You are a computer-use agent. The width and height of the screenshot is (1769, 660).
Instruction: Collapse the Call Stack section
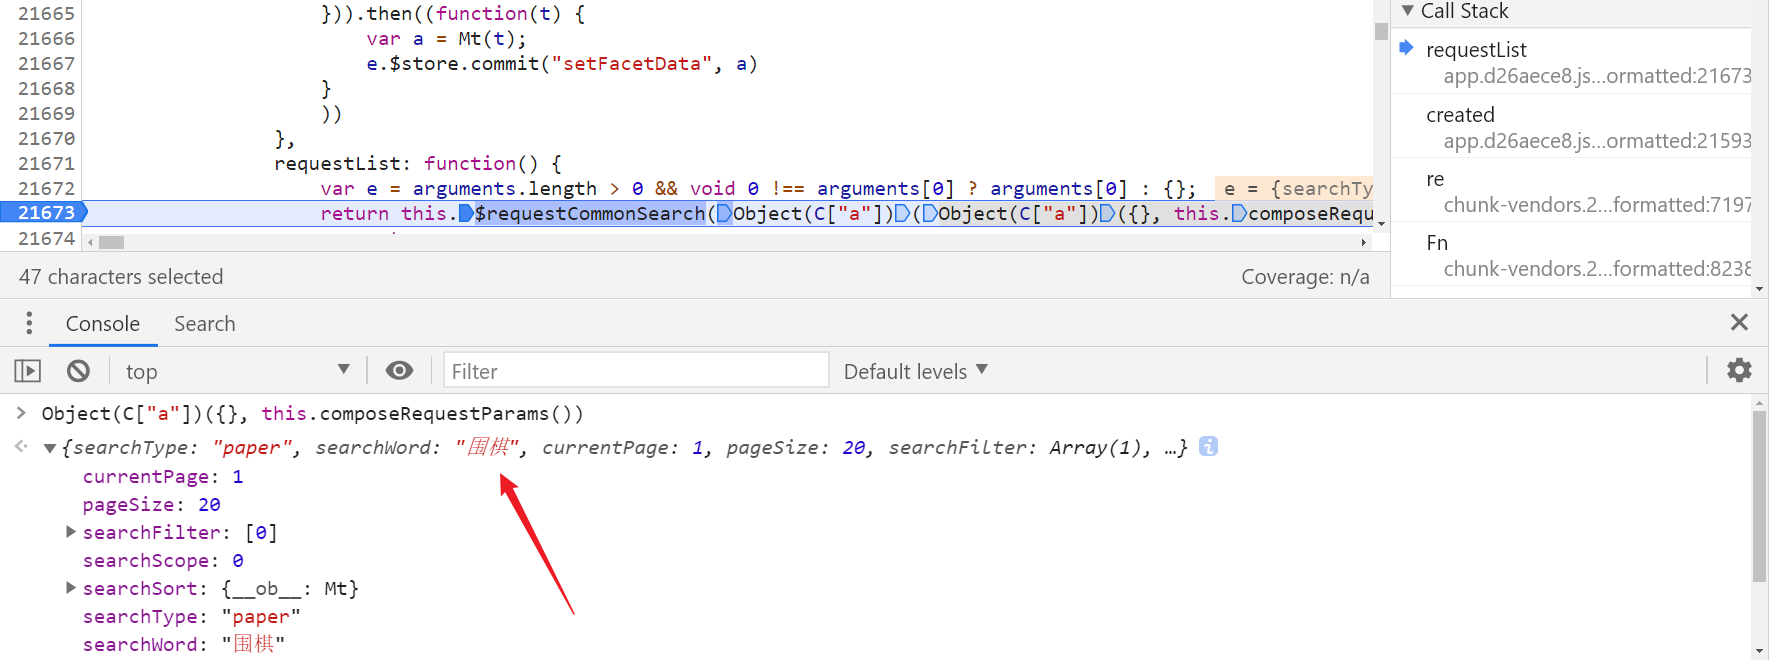coord(1408,11)
